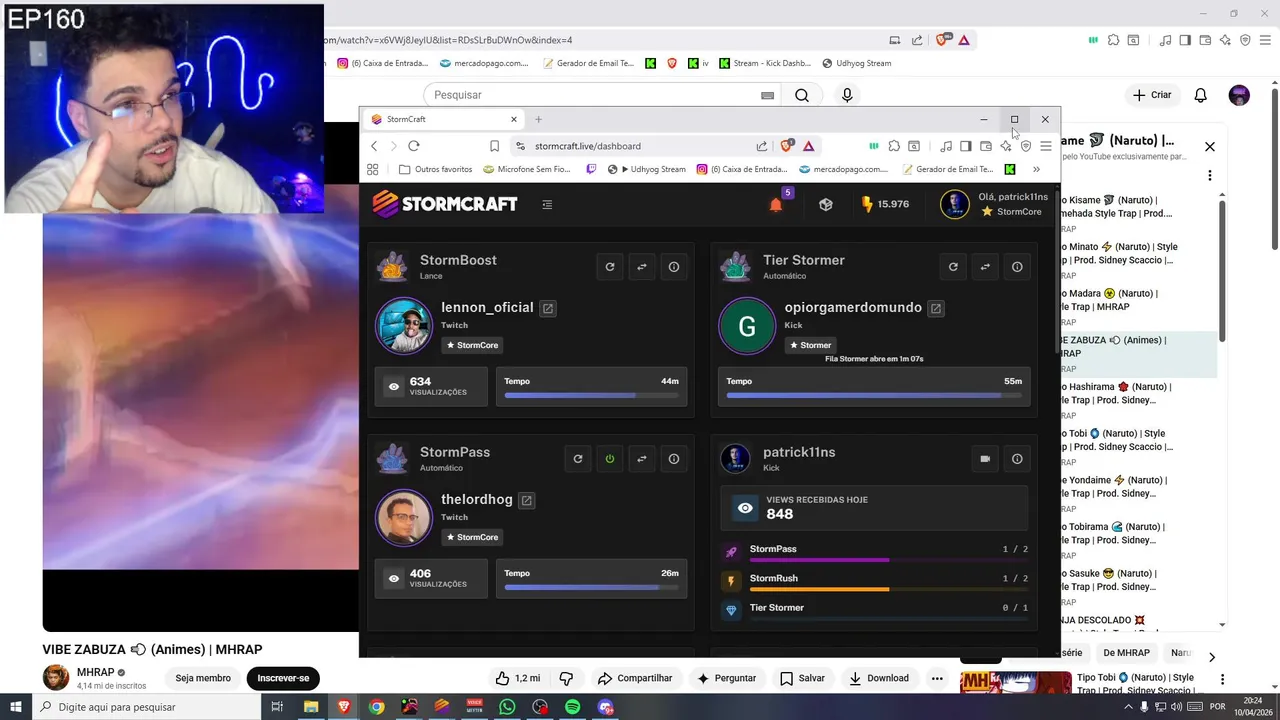This screenshot has height=720, width=1280.
Task: Click the 15.976 lightning points balance
Action: [x=885, y=204]
